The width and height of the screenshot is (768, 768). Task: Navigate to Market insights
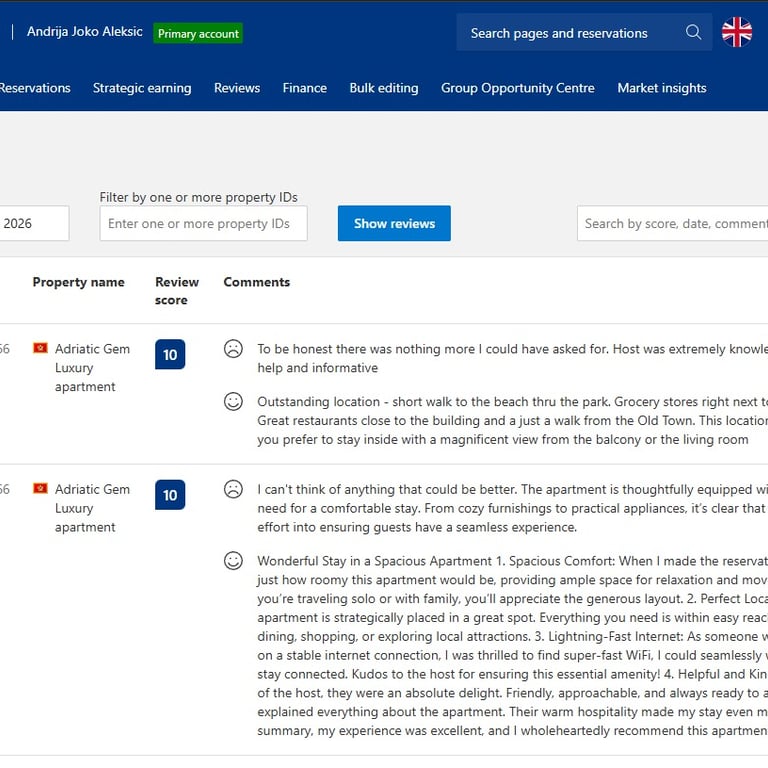coord(662,88)
